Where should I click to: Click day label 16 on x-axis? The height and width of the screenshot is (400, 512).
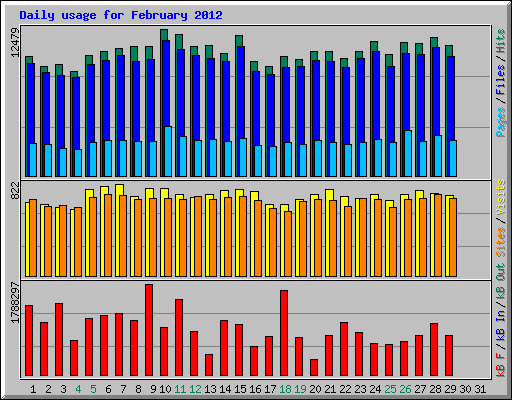pyautogui.click(x=255, y=389)
